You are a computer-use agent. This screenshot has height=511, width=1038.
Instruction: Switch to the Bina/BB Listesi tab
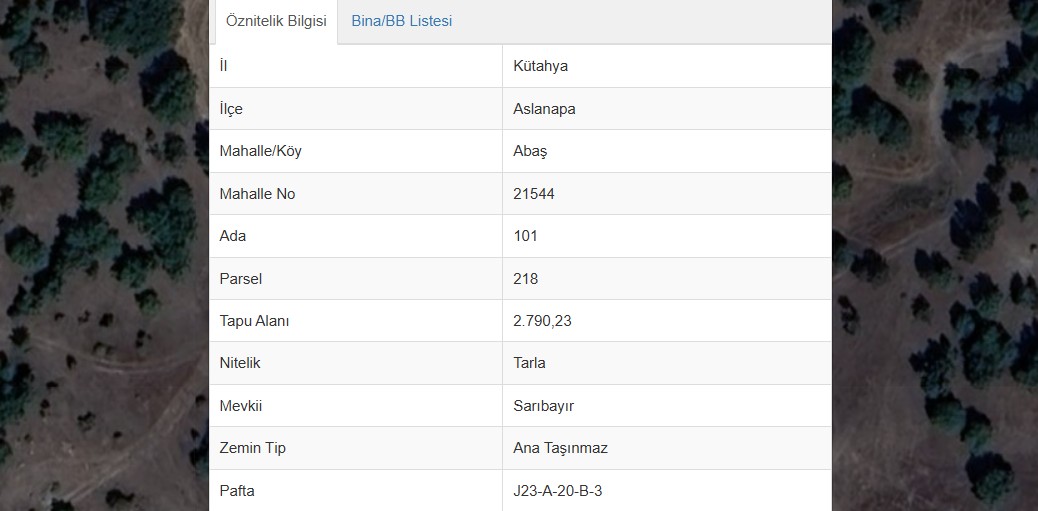pos(401,21)
